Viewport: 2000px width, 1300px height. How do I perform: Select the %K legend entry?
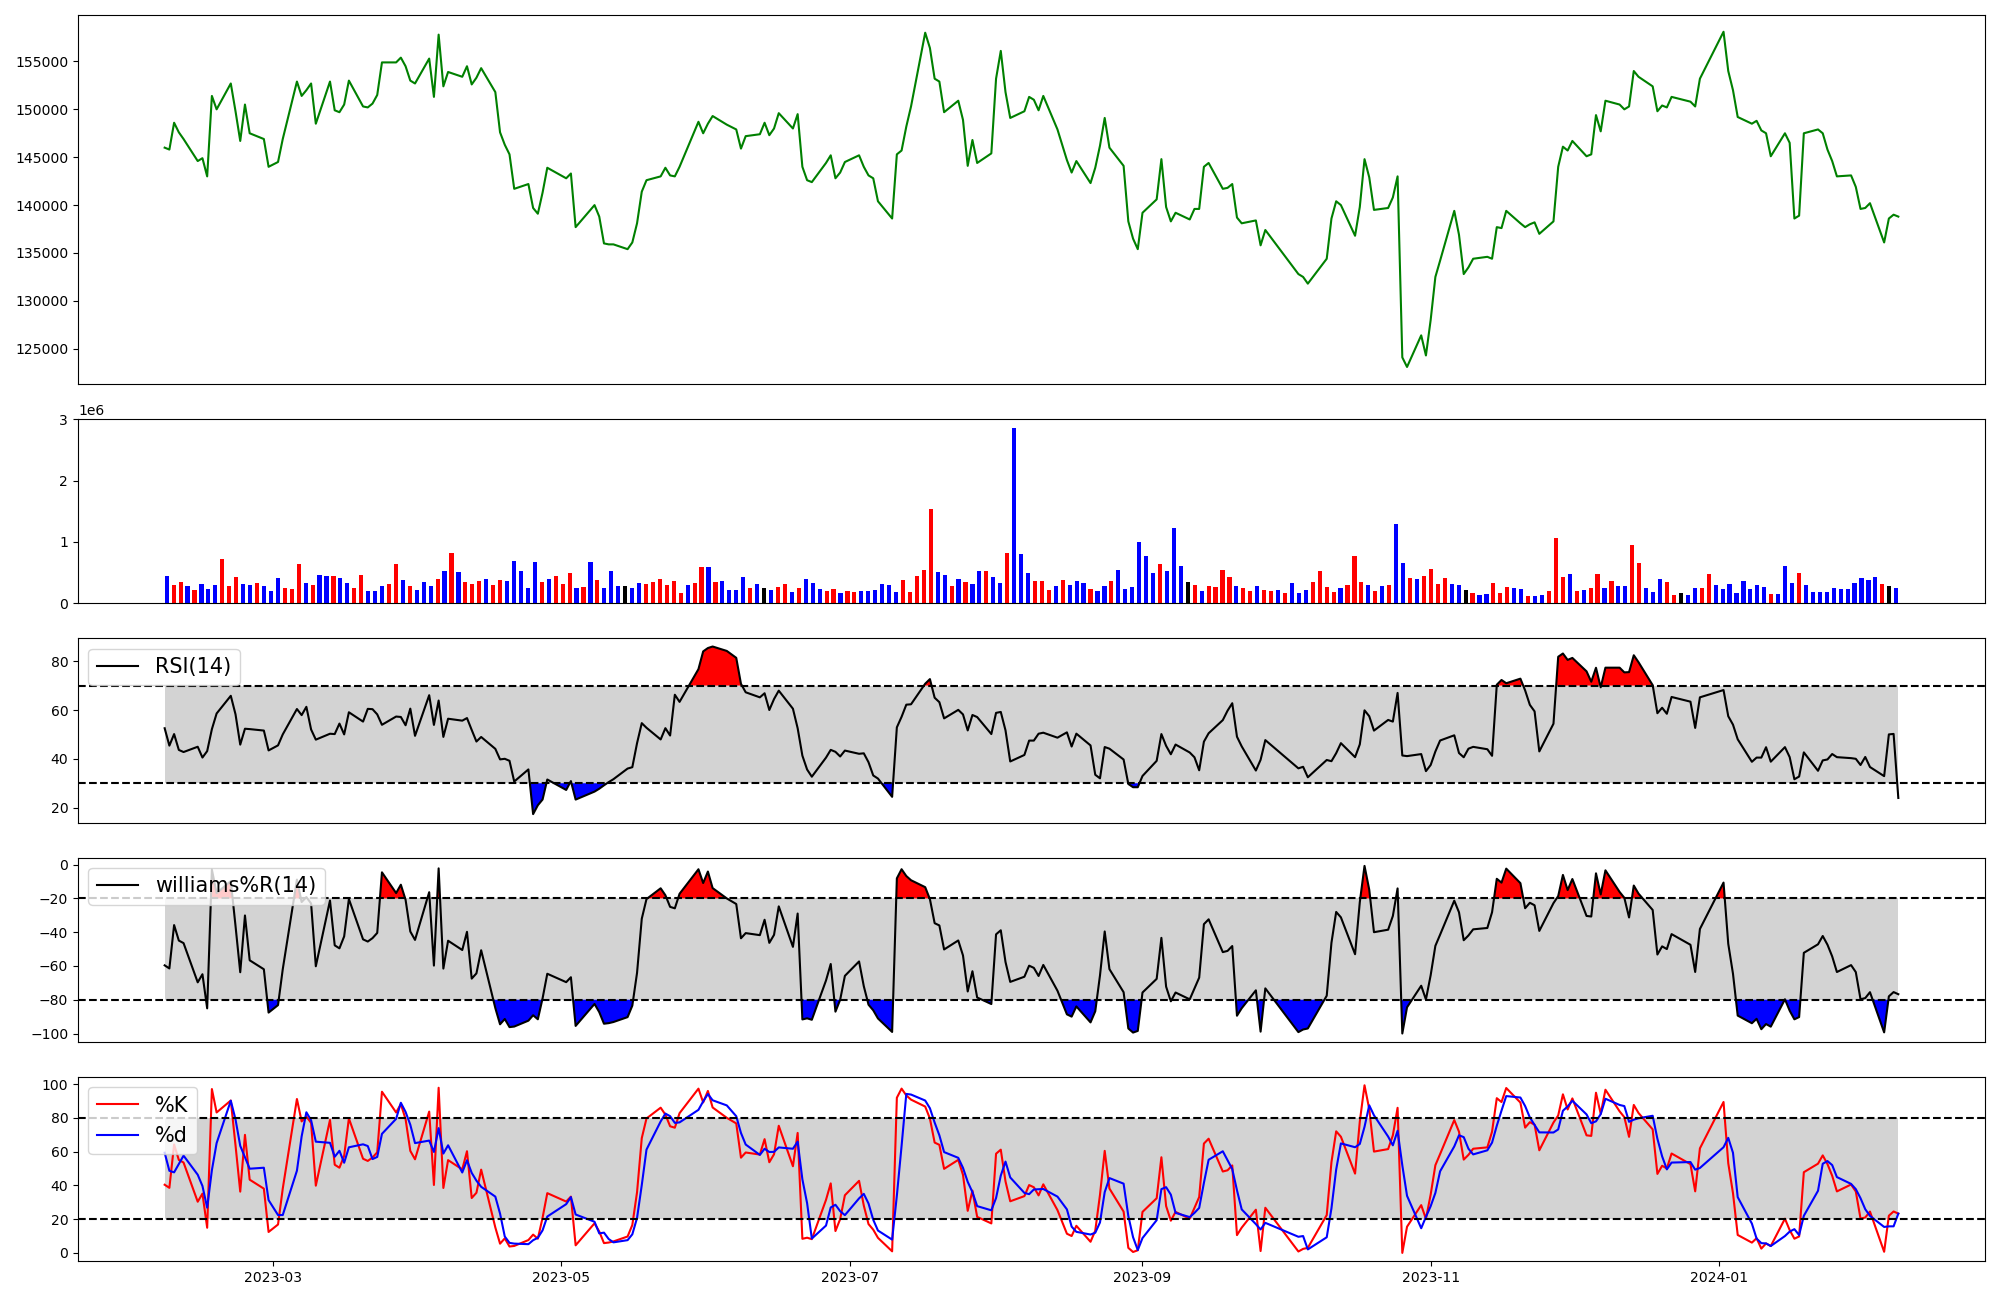pos(171,1105)
